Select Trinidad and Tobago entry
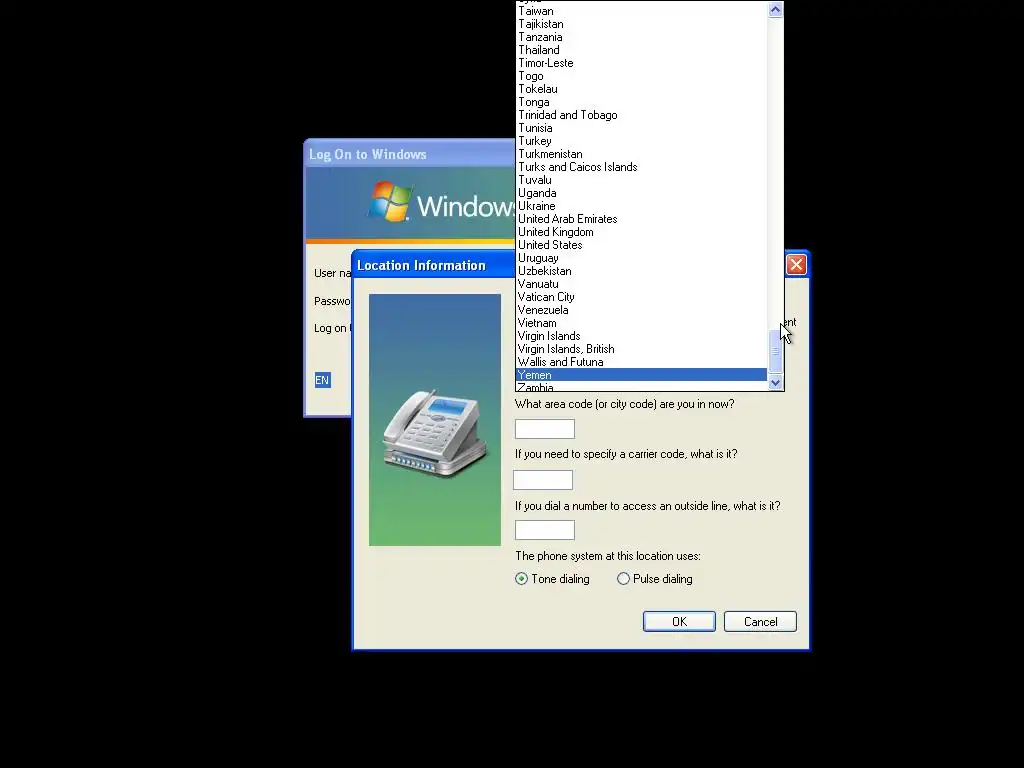Screen dimensions: 1024x768 [641, 115]
